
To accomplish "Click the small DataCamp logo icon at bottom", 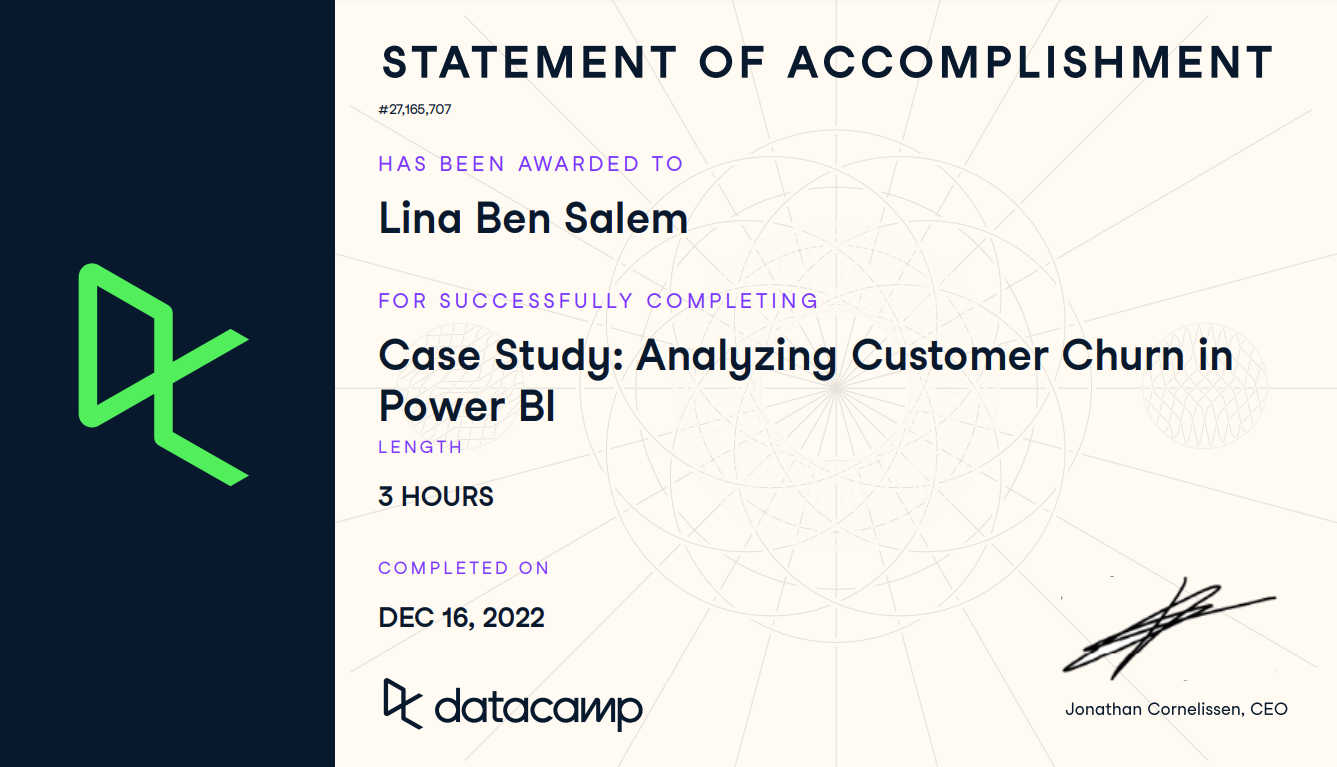I will [x=403, y=703].
